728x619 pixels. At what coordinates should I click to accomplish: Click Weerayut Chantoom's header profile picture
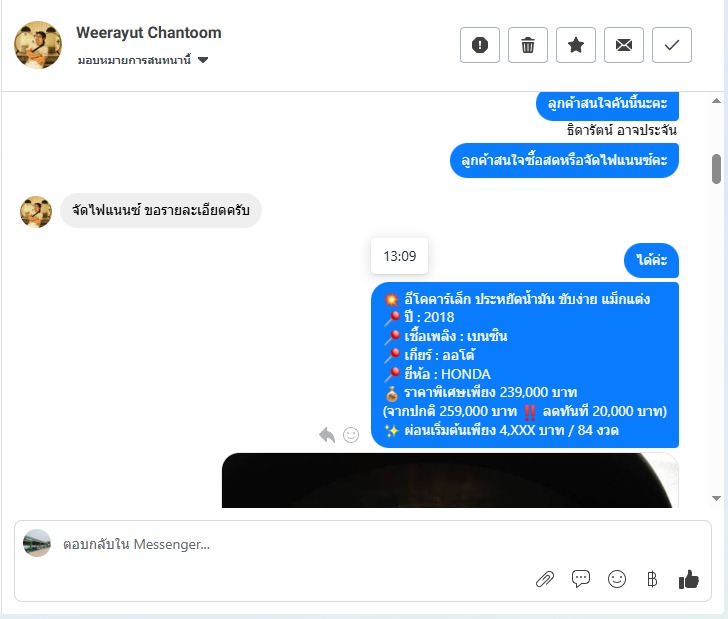[x=38, y=45]
